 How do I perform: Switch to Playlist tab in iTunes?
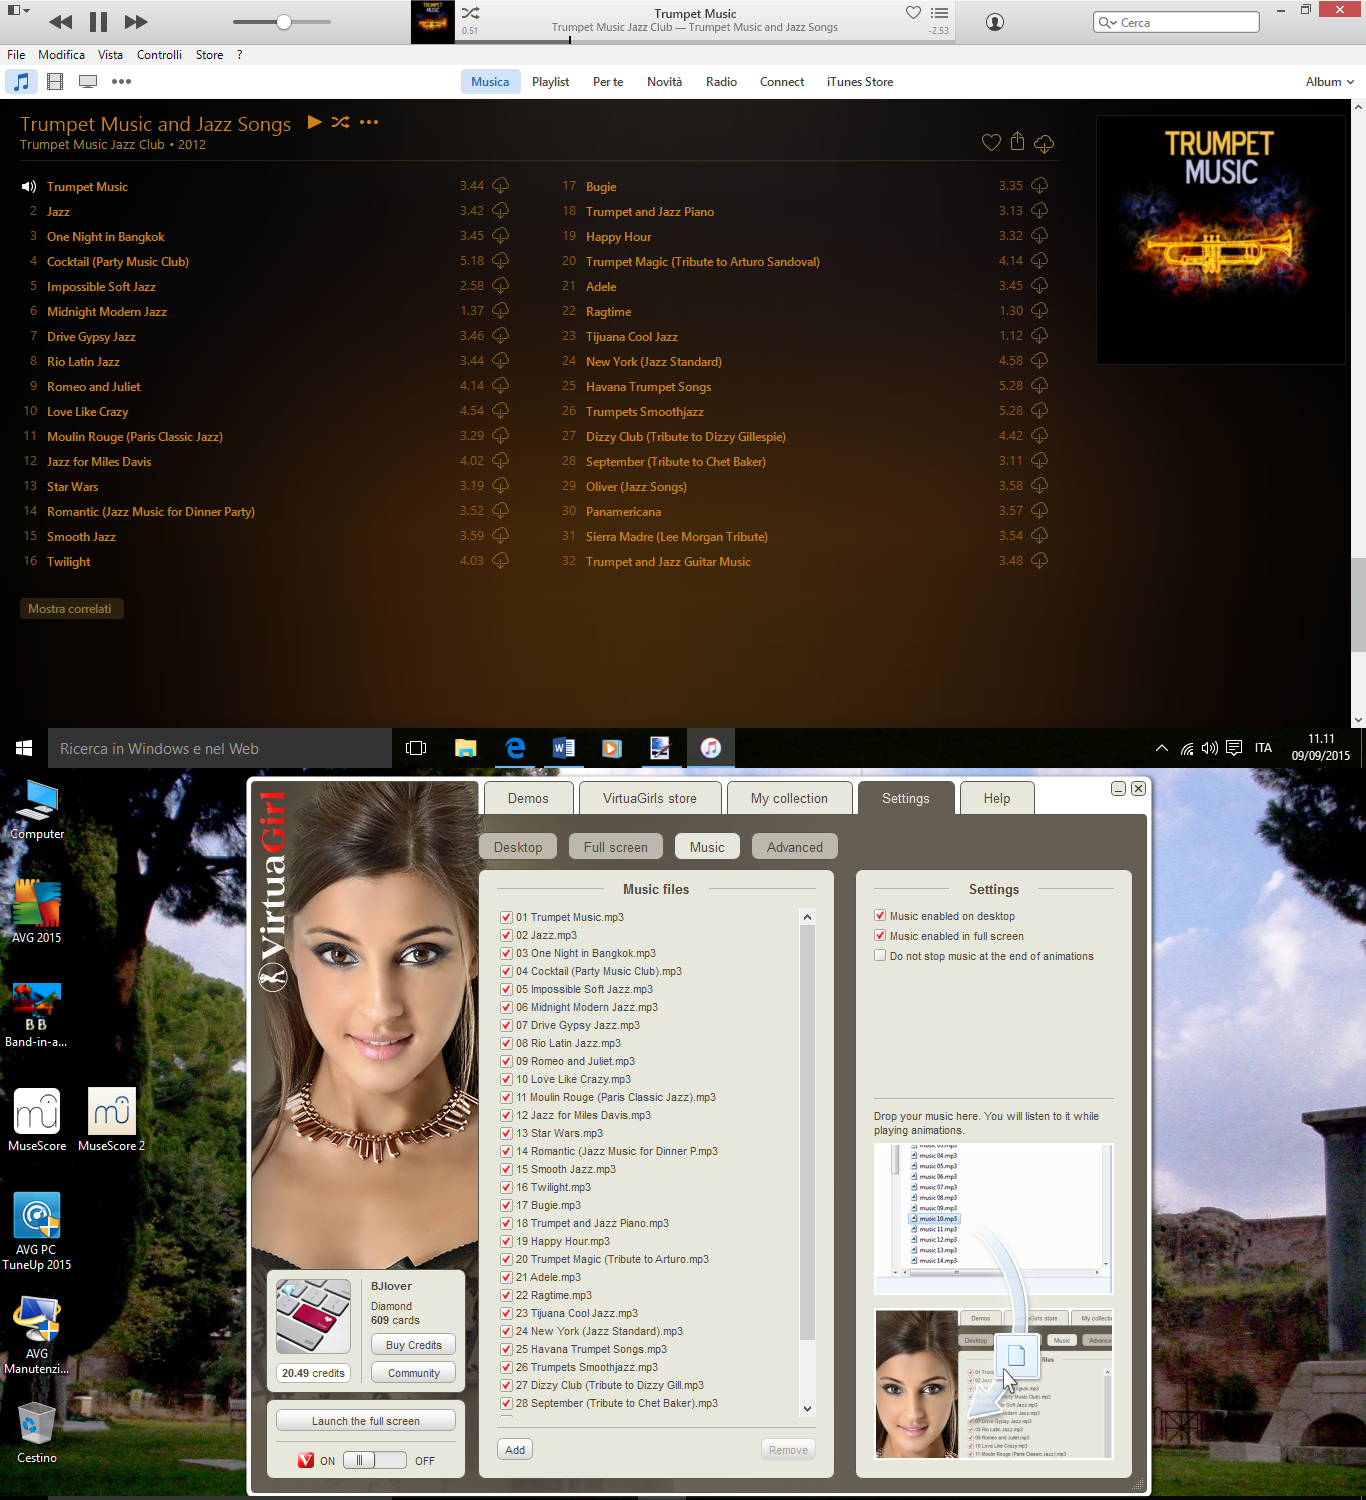(x=550, y=82)
